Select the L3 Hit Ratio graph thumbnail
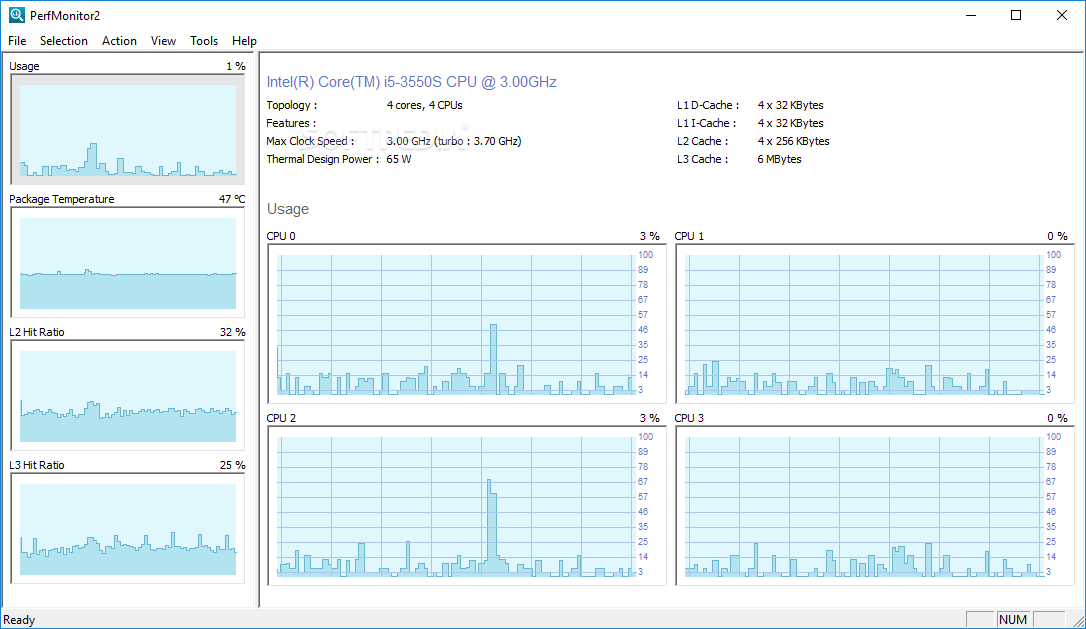 pyautogui.click(x=128, y=529)
